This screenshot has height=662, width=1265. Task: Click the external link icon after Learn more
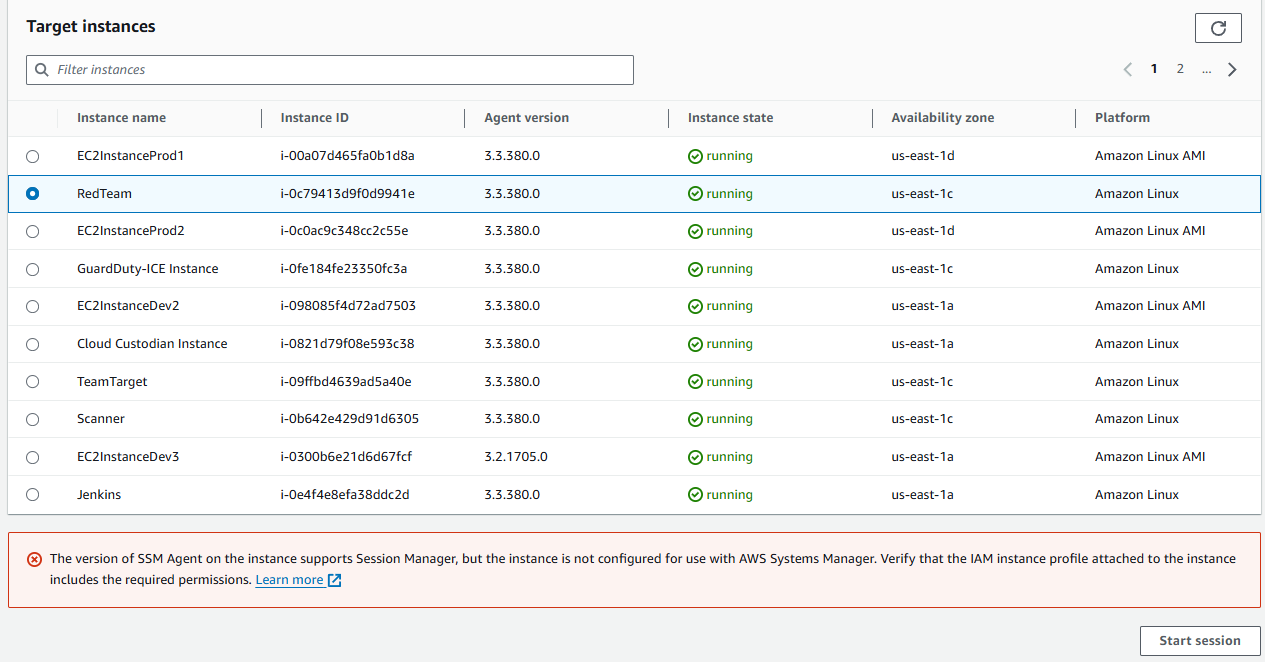pyautogui.click(x=335, y=580)
